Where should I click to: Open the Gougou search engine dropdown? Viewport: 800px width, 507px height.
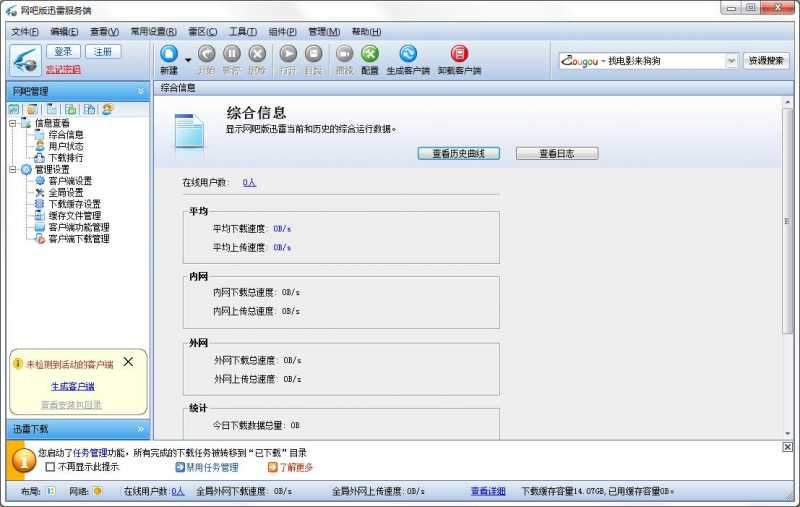point(731,61)
